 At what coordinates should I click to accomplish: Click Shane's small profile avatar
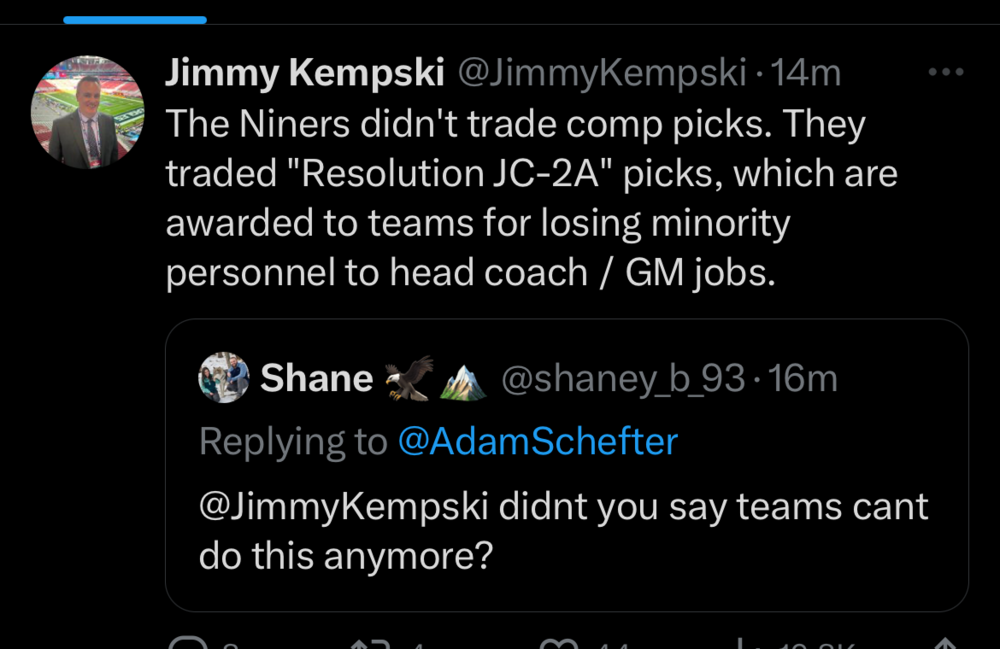point(224,378)
